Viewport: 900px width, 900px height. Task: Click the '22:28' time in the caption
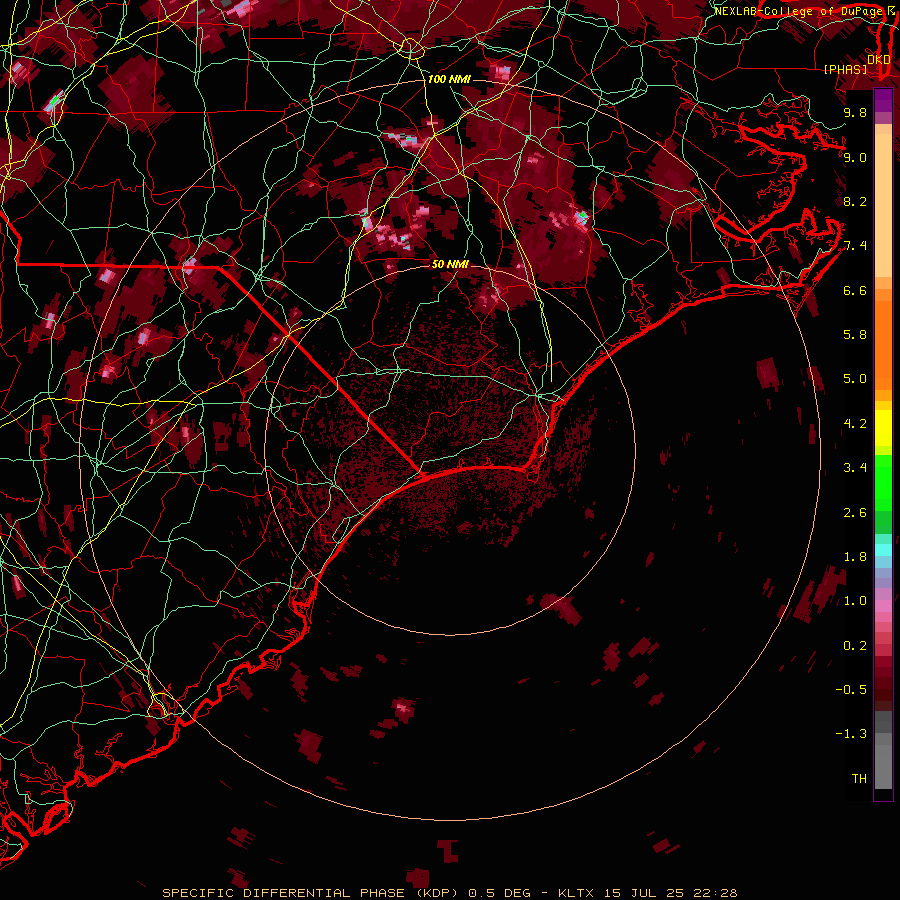tap(715, 893)
